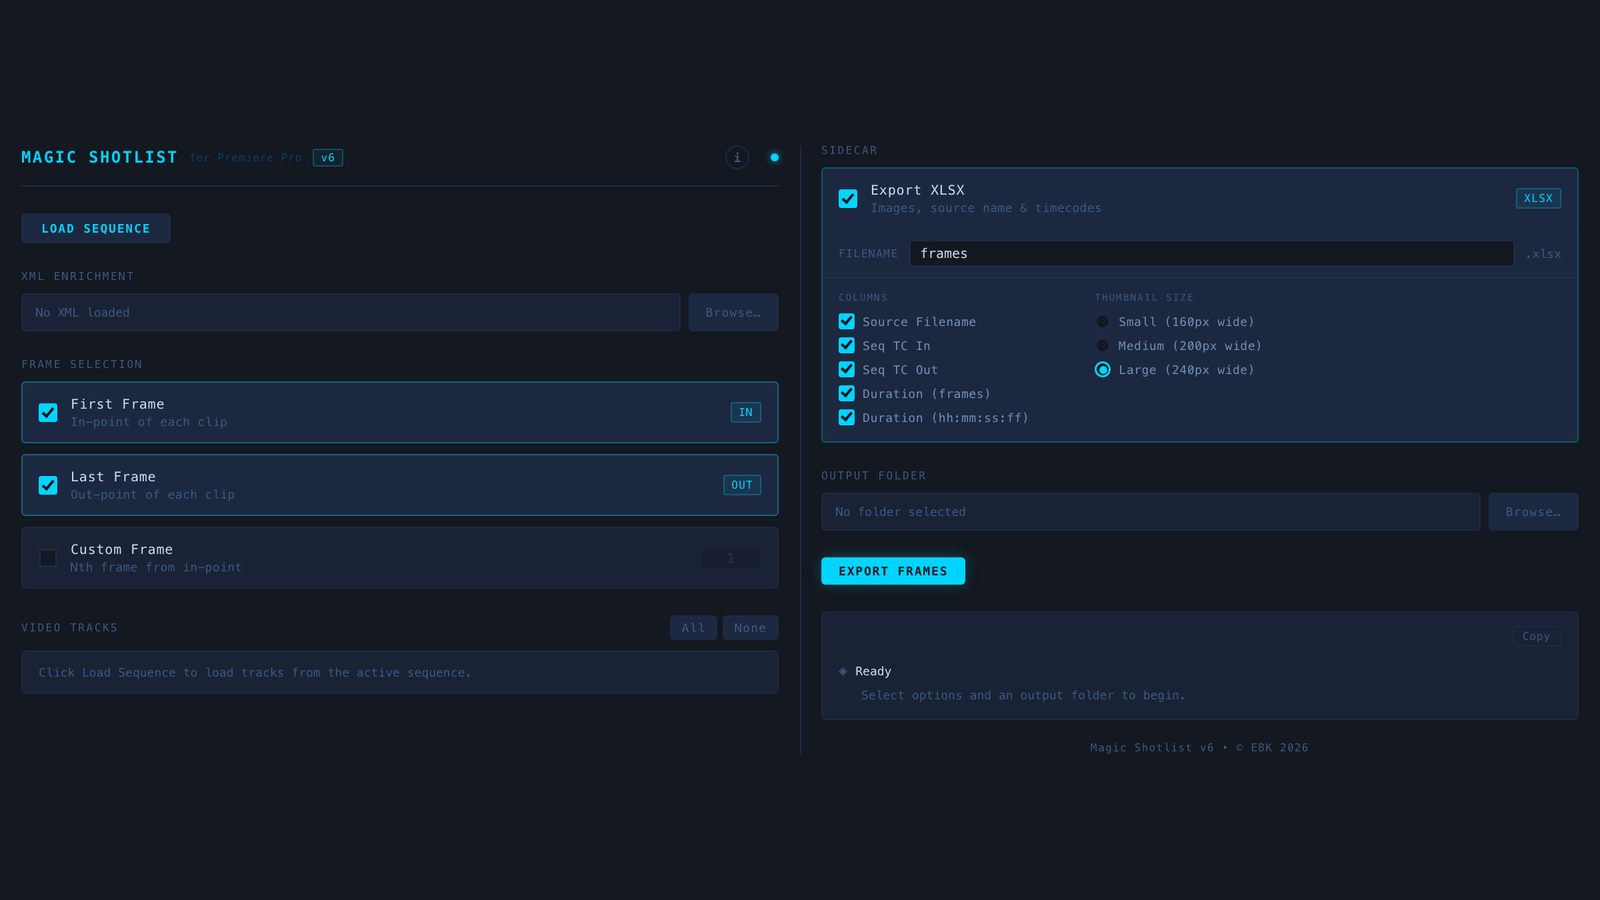Select All video tracks
1600x900 pixels.
(x=693, y=628)
